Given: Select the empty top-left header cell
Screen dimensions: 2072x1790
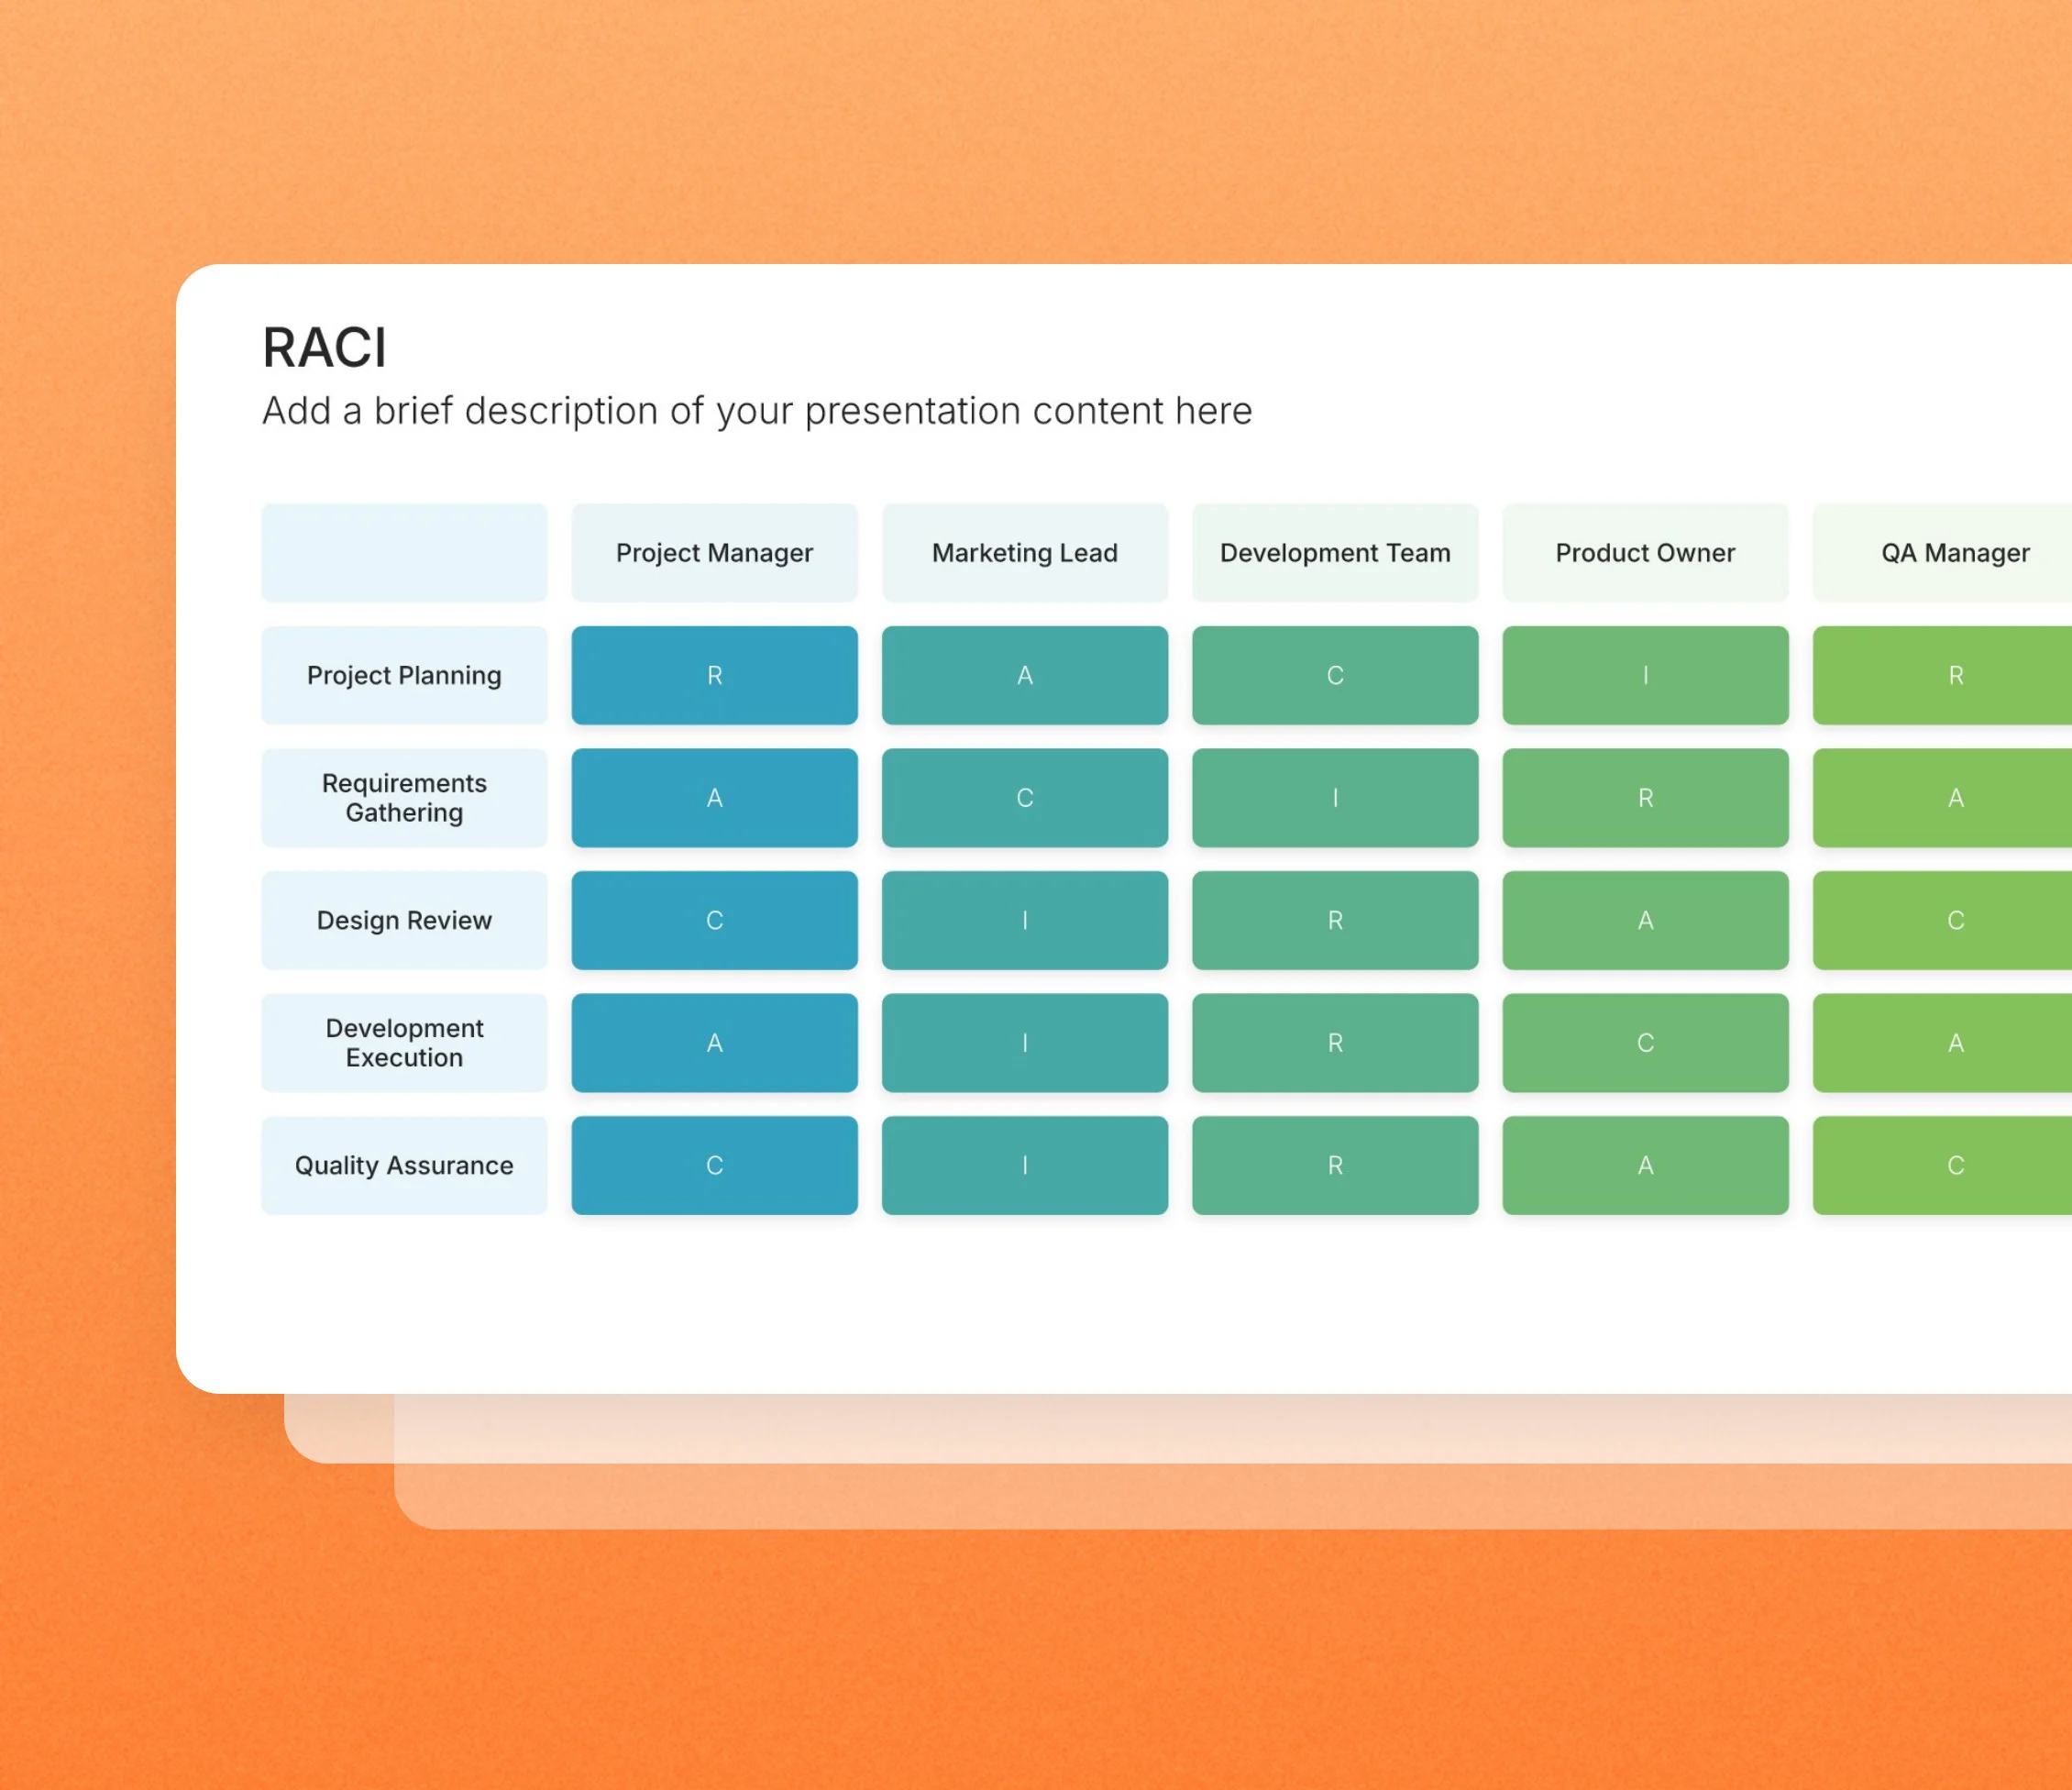Looking at the screenshot, I should click(404, 553).
